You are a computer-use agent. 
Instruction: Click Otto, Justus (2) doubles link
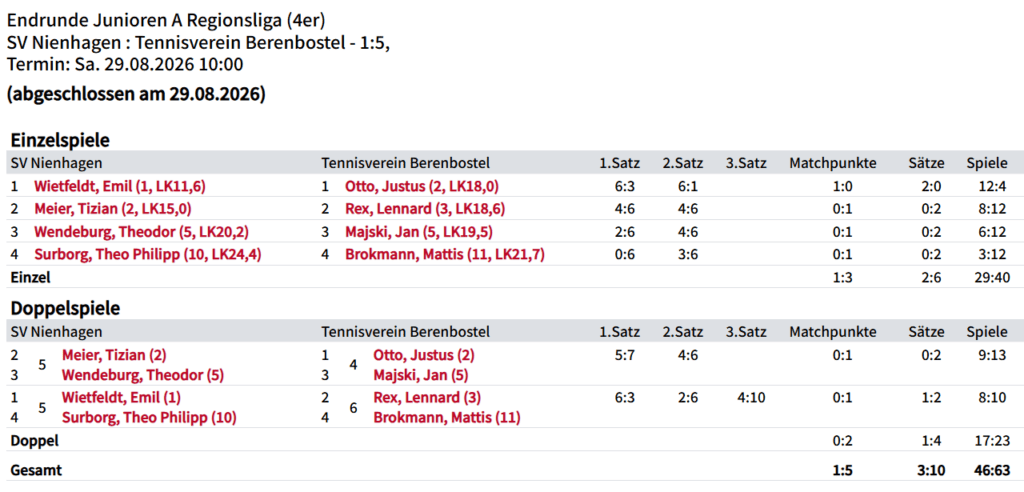click(x=424, y=355)
